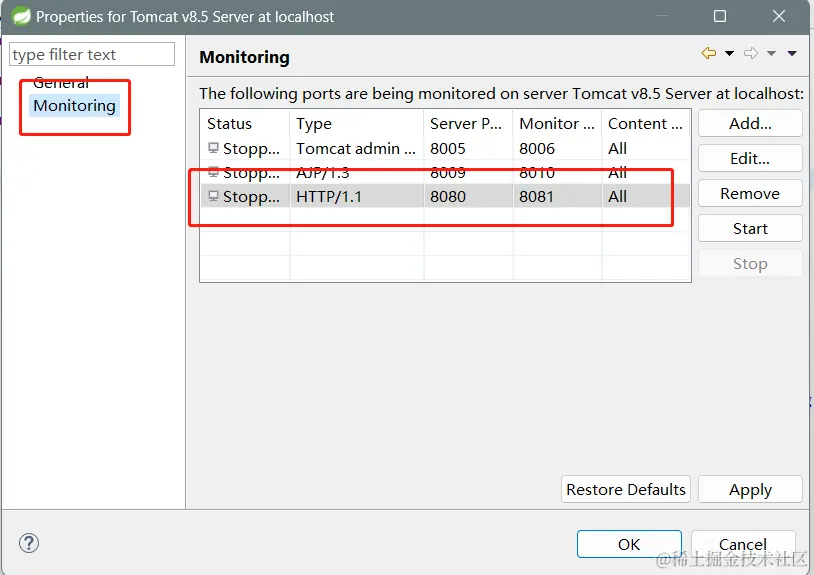This screenshot has width=814, height=575.
Task: Open the view menu dropdown triangle
Action: [x=792, y=53]
